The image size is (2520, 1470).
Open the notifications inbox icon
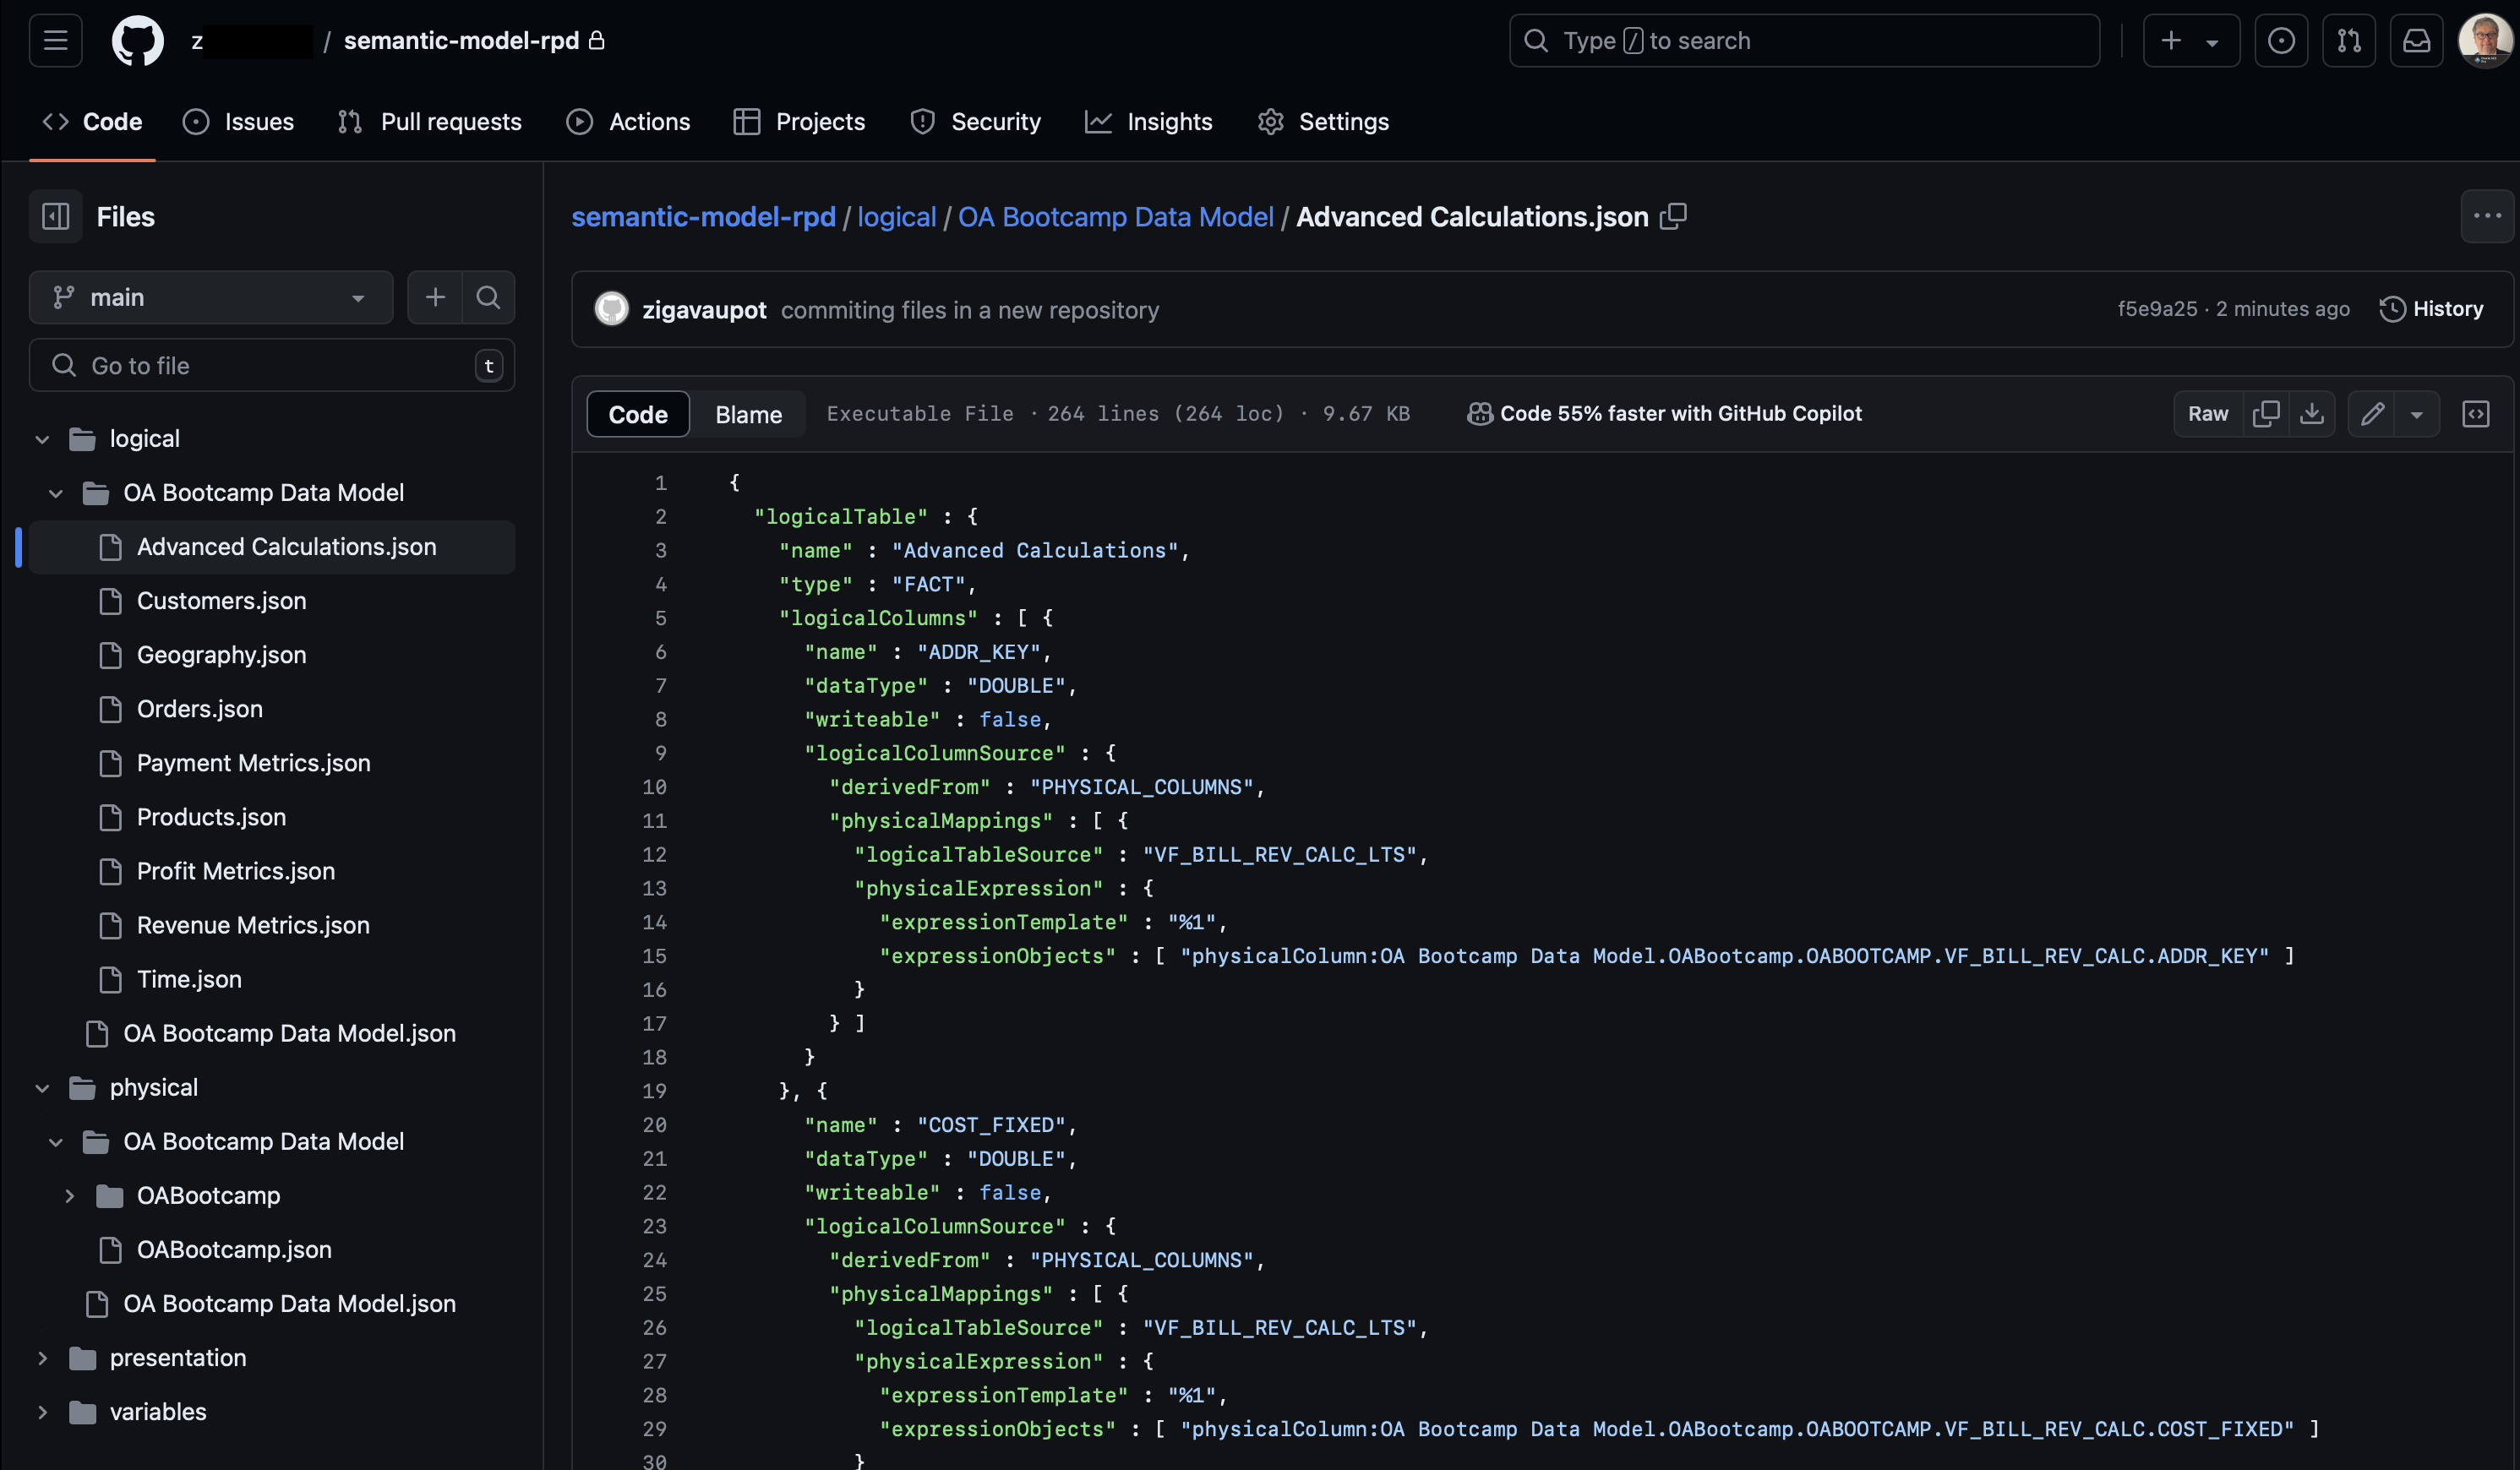[2417, 41]
